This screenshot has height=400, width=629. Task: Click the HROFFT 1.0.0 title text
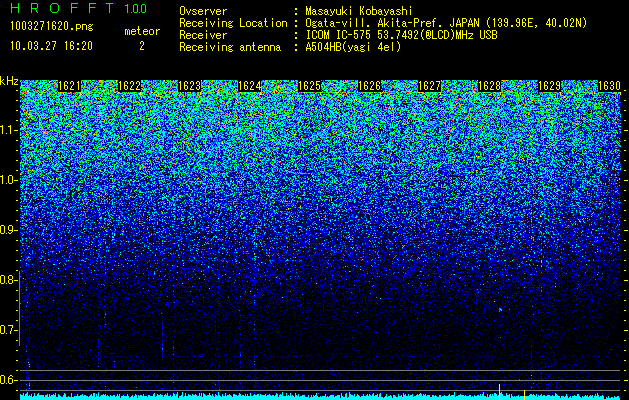point(79,8)
